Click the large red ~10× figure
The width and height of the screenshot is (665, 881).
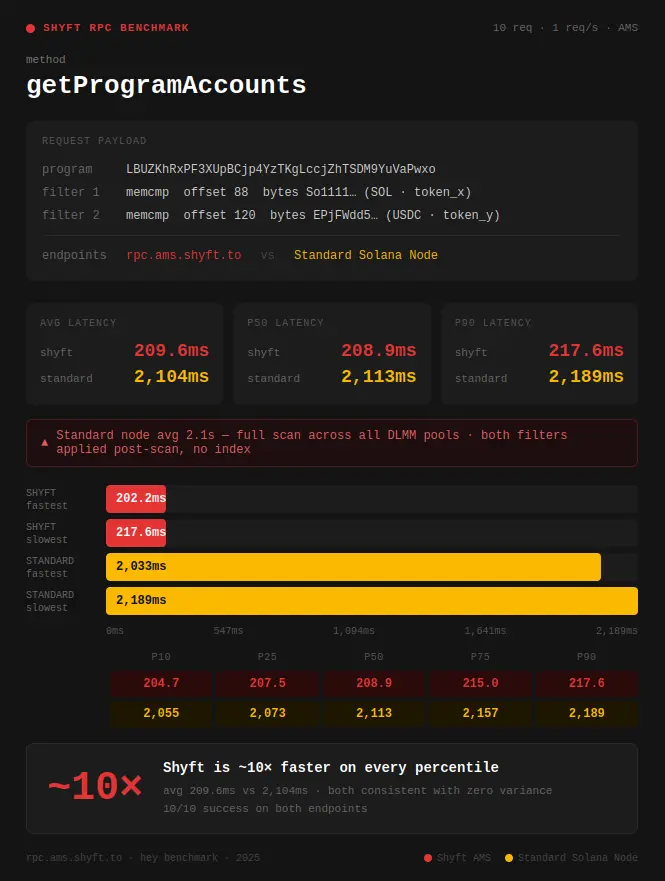coord(95,787)
